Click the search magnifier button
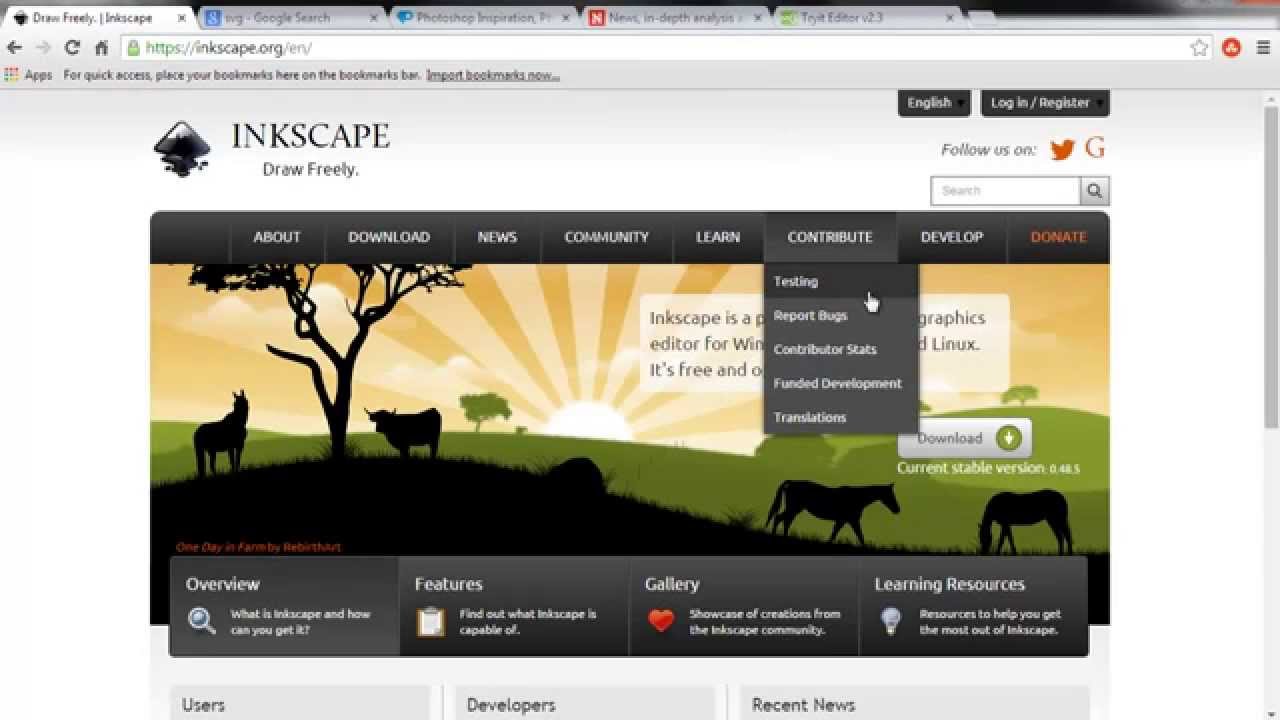1280x720 pixels. pyautogui.click(x=1094, y=190)
